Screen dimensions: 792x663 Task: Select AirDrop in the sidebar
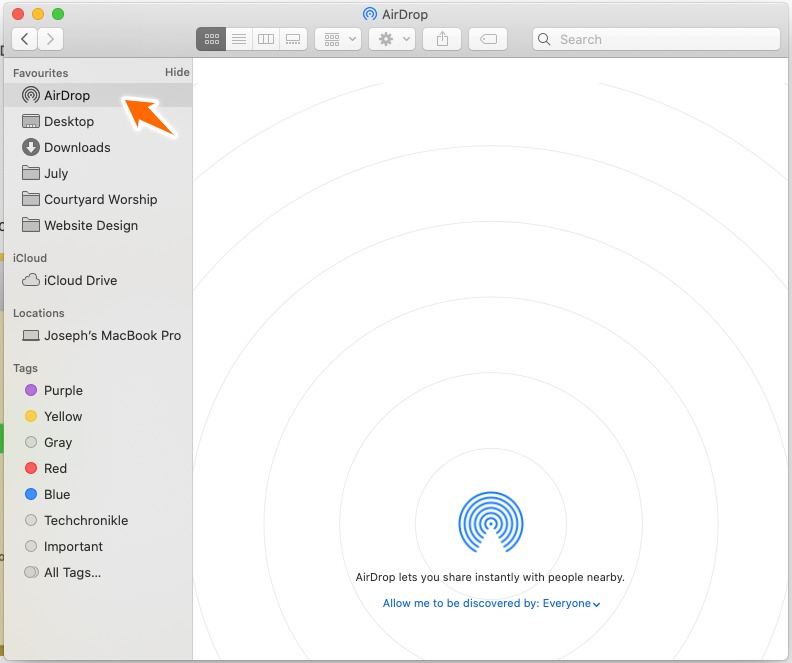pyautogui.click(x=98, y=95)
